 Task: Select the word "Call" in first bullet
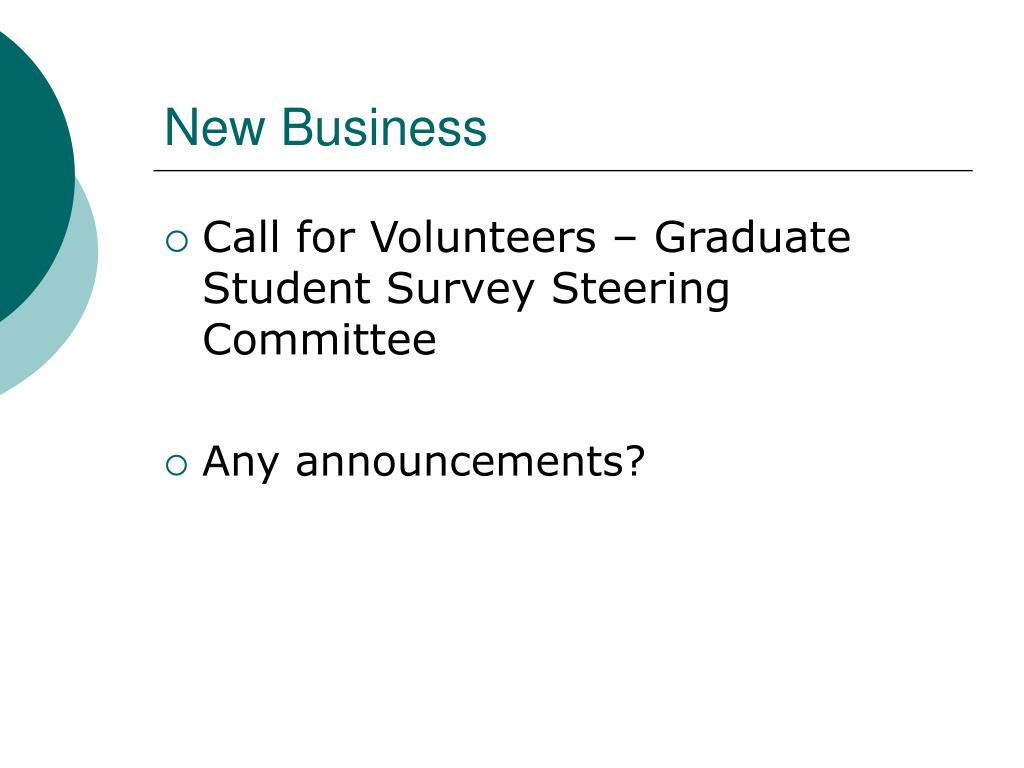click(x=241, y=236)
